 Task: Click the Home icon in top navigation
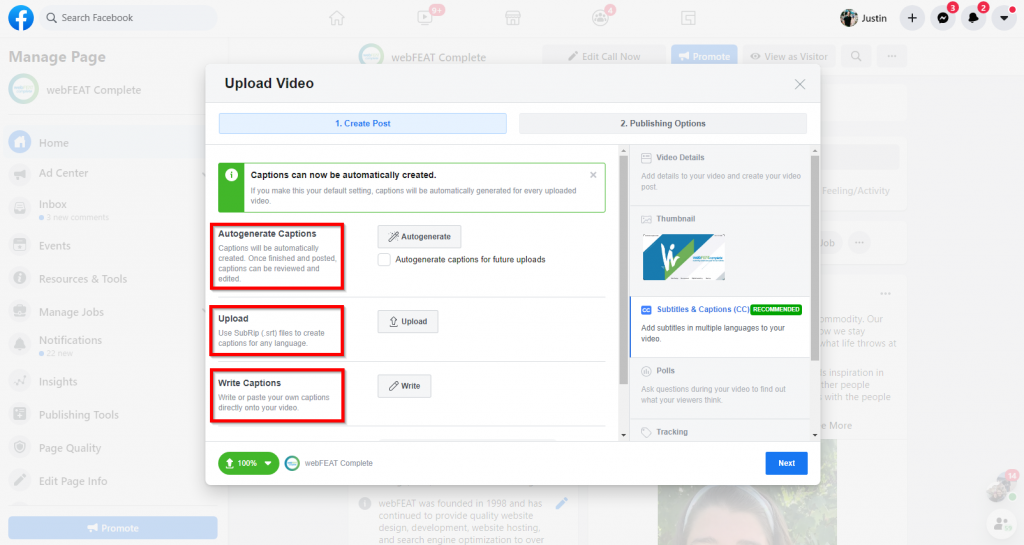337,18
